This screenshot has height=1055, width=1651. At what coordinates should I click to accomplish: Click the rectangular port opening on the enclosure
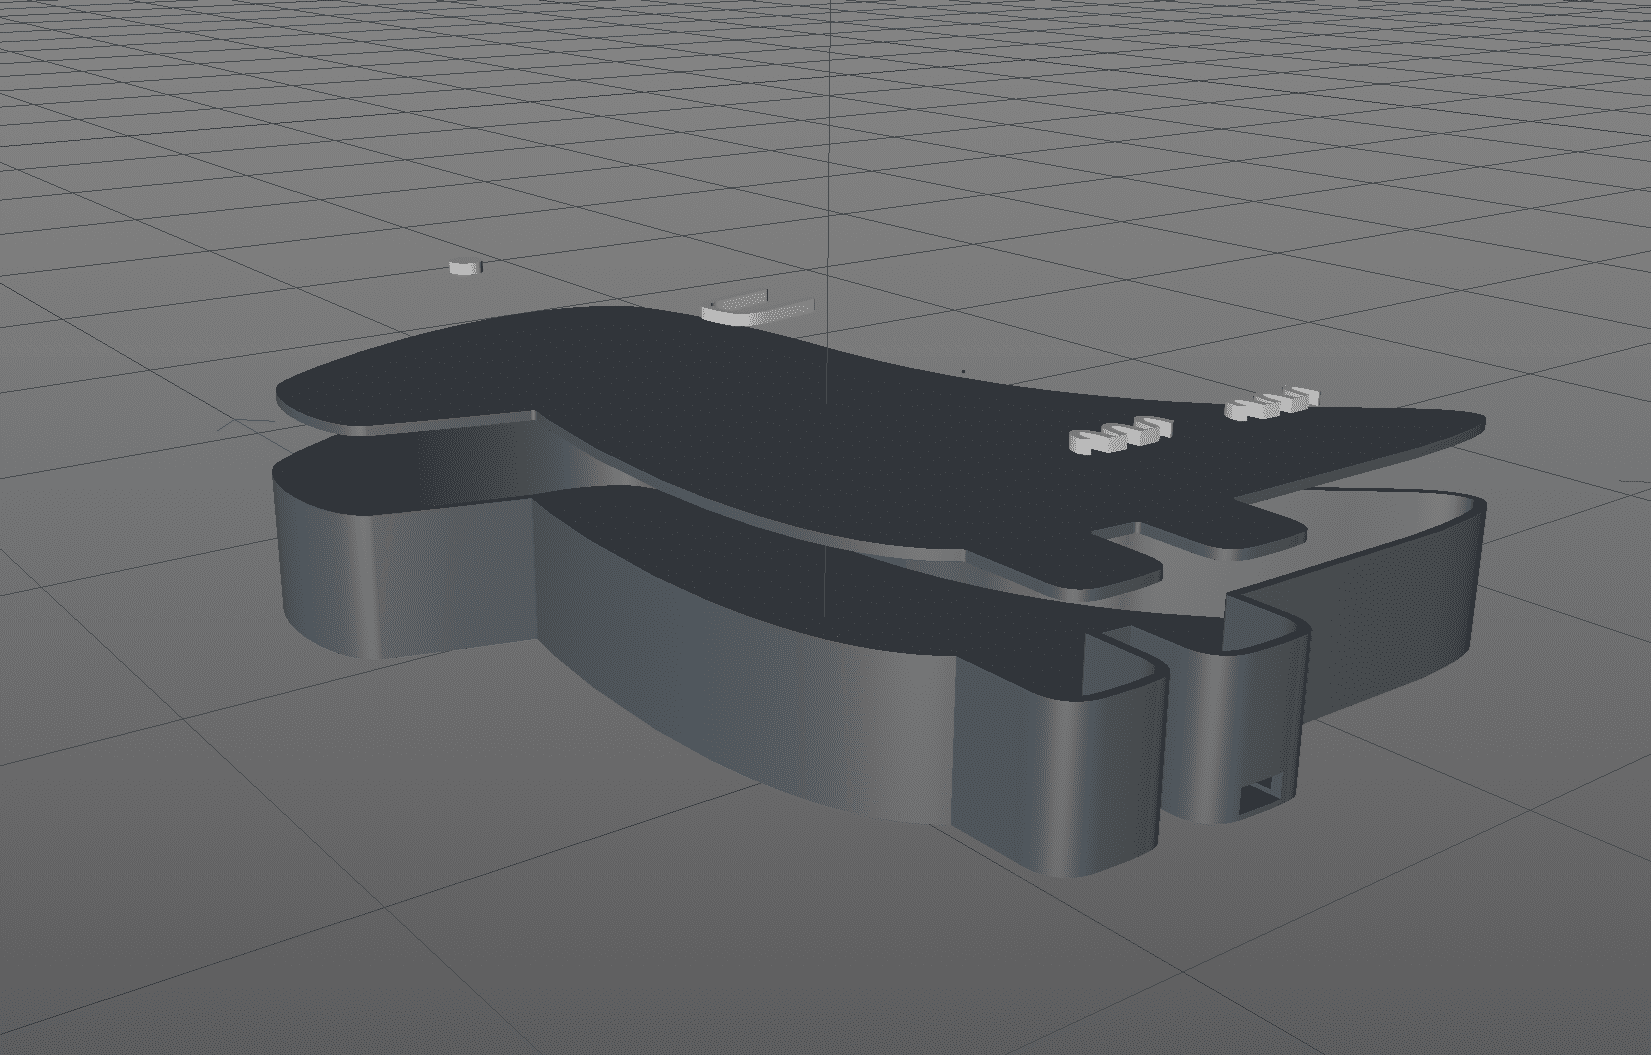pyautogui.click(x=1260, y=797)
